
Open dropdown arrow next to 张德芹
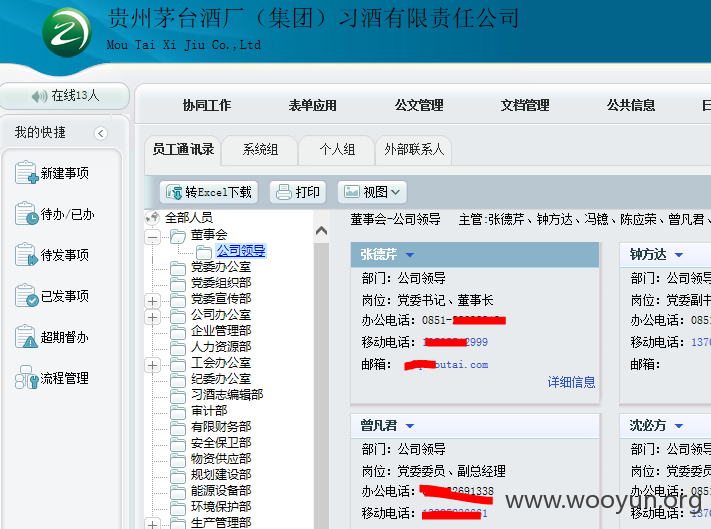[x=409, y=255]
